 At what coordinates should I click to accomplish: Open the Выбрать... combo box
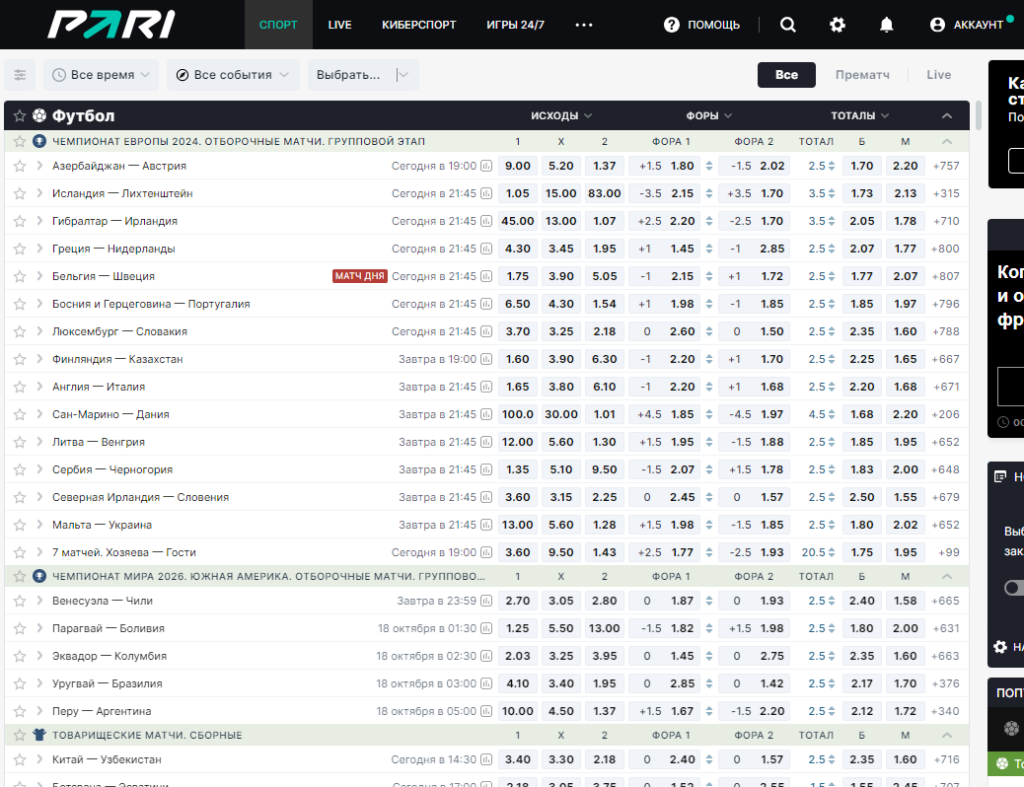[x=363, y=75]
